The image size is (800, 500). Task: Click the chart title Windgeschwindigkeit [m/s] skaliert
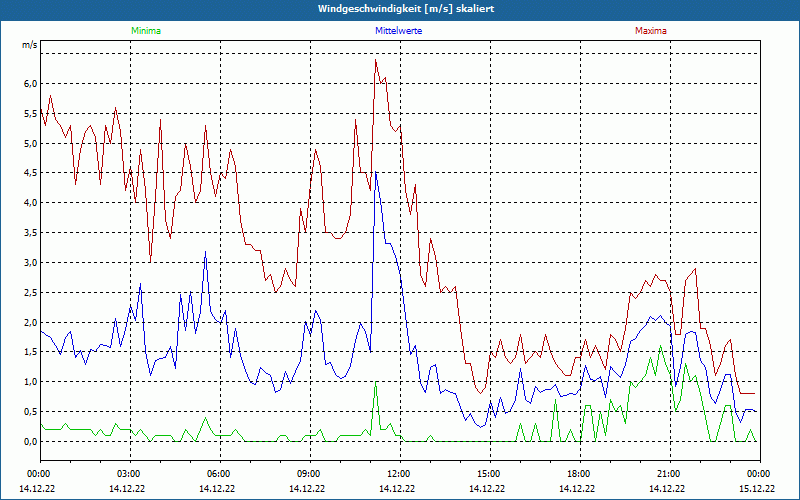406,9
